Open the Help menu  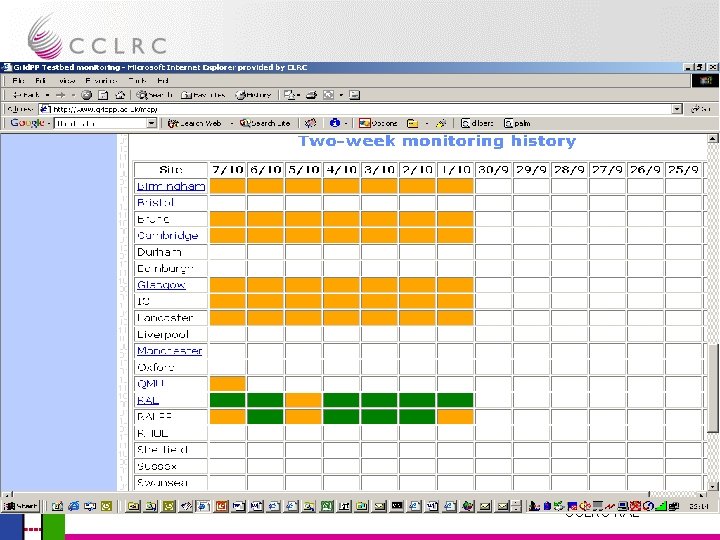(x=163, y=81)
